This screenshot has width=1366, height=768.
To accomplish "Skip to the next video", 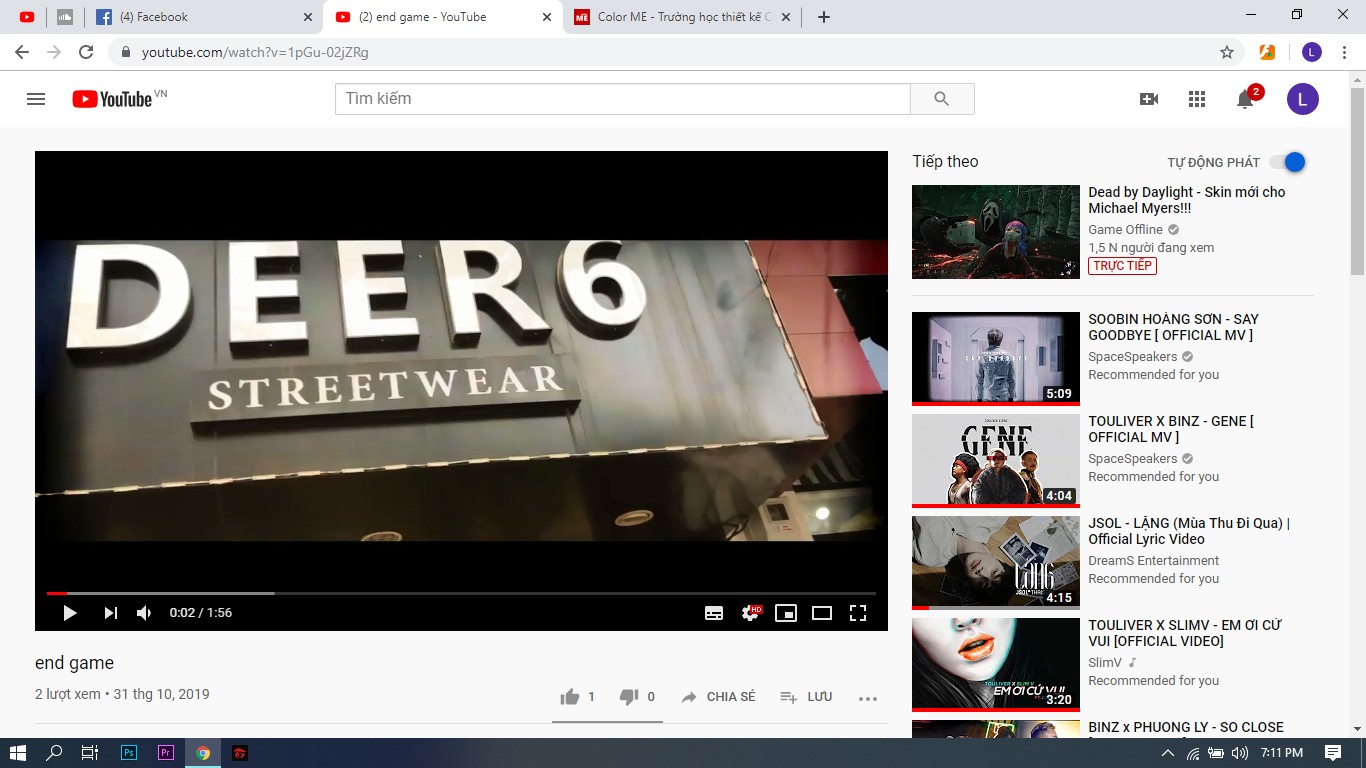I will [x=110, y=613].
